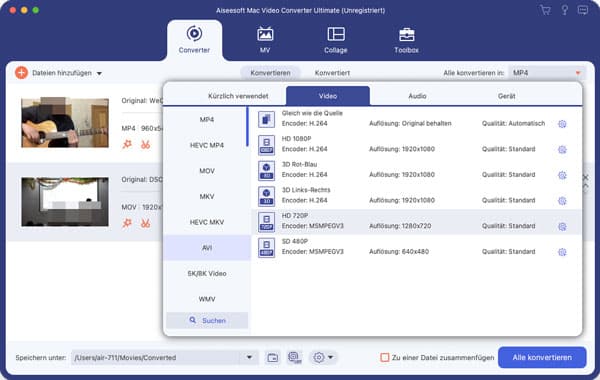
Task: Choose HEVC MKV in the format list
Action: click(207, 222)
